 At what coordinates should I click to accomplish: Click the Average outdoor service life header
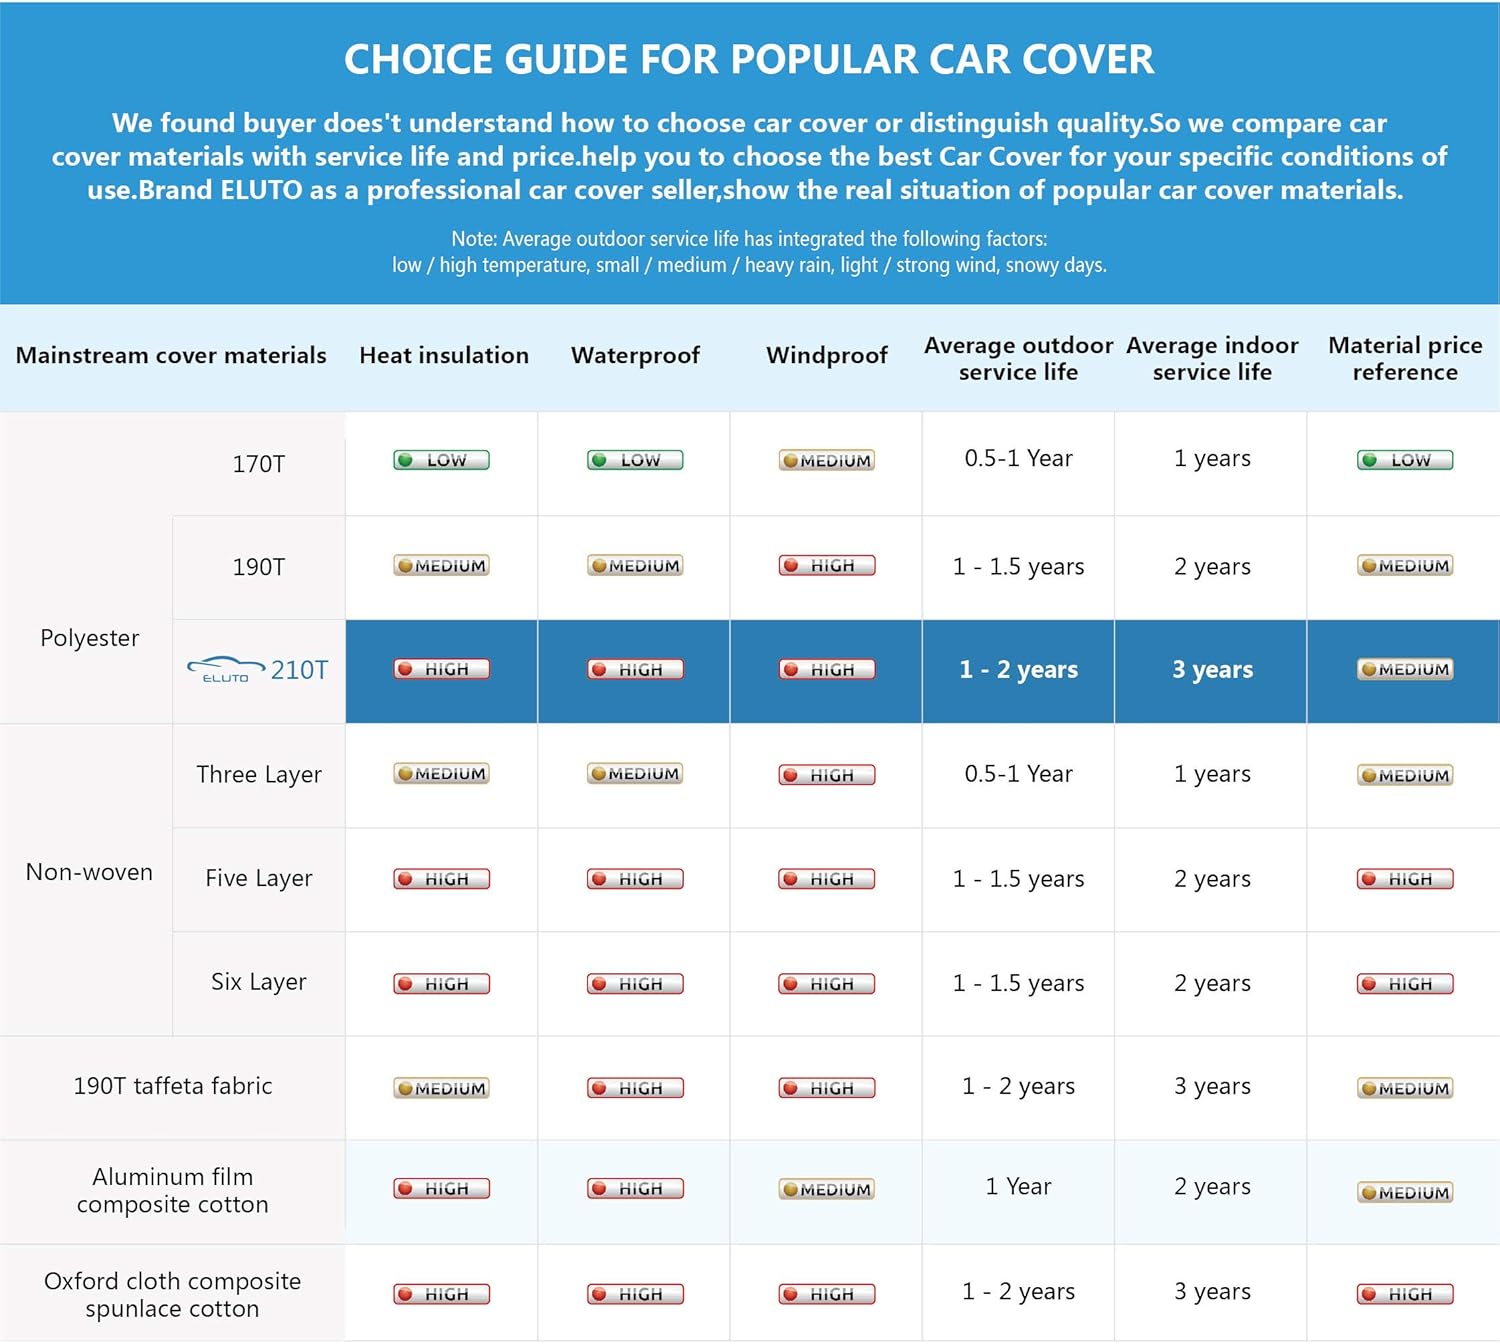pyautogui.click(x=1018, y=358)
